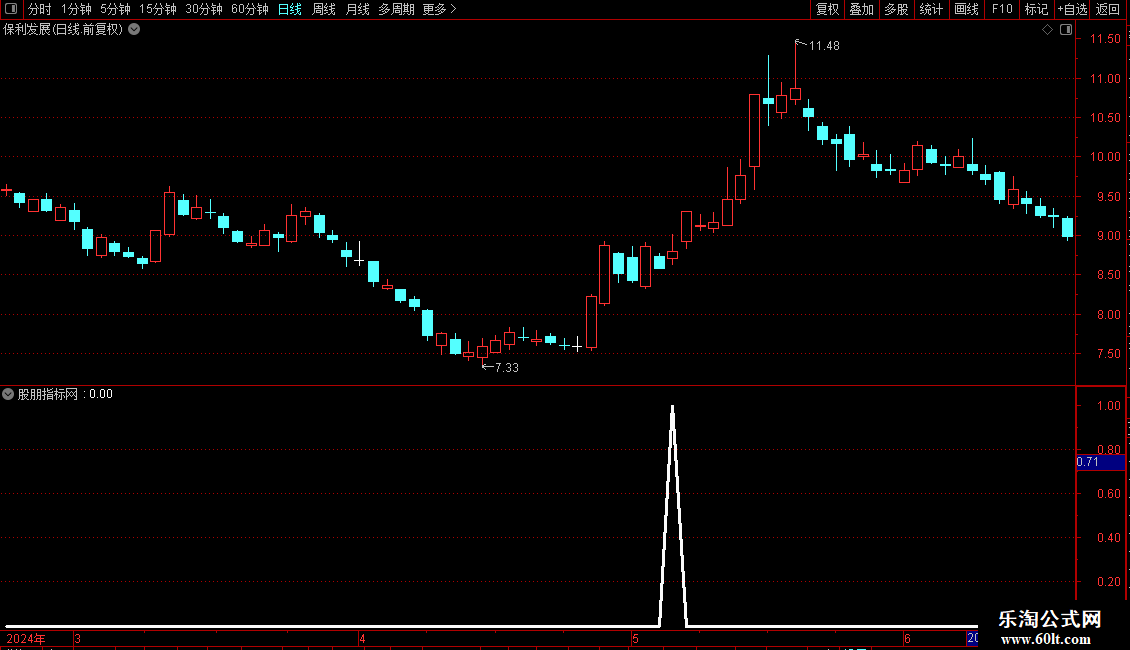The width and height of the screenshot is (1130, 650).
Task: Click the white indicator spike peak
Action: click(x=672, y=409)
